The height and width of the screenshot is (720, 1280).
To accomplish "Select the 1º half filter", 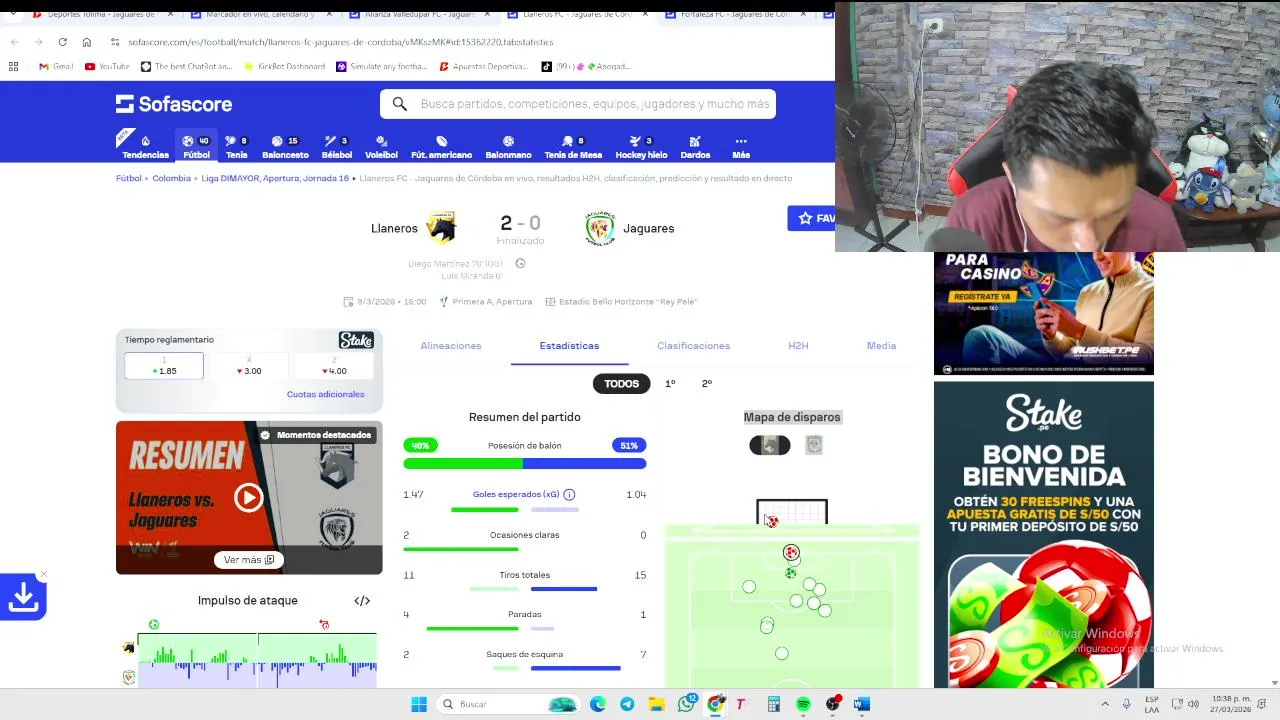I will (x=670, y=384).
